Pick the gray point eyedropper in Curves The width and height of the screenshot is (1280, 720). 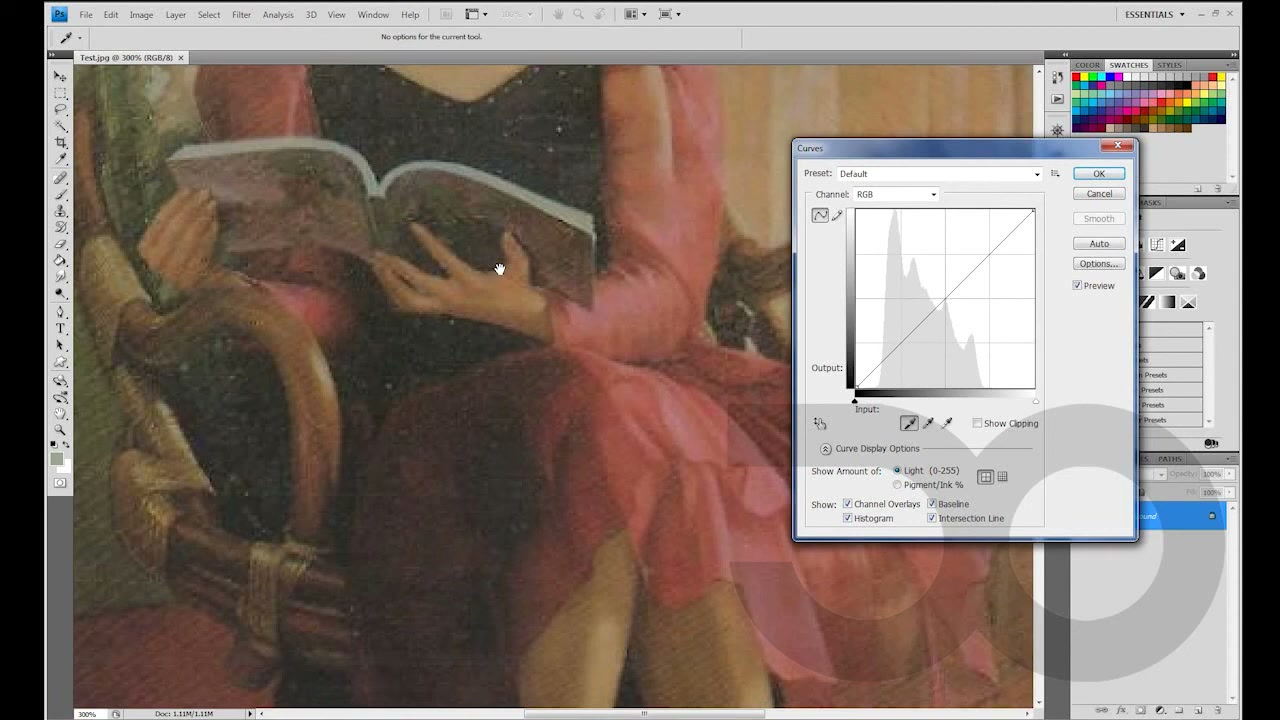[928, 424]
